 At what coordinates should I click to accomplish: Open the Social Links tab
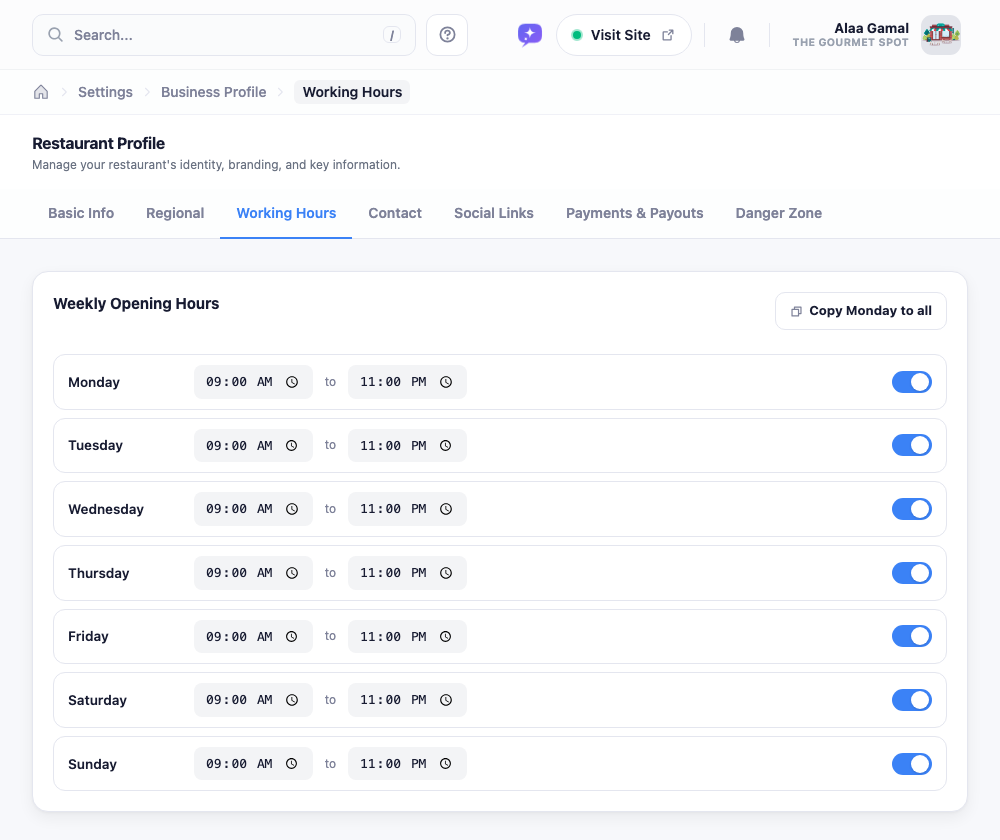494,213
